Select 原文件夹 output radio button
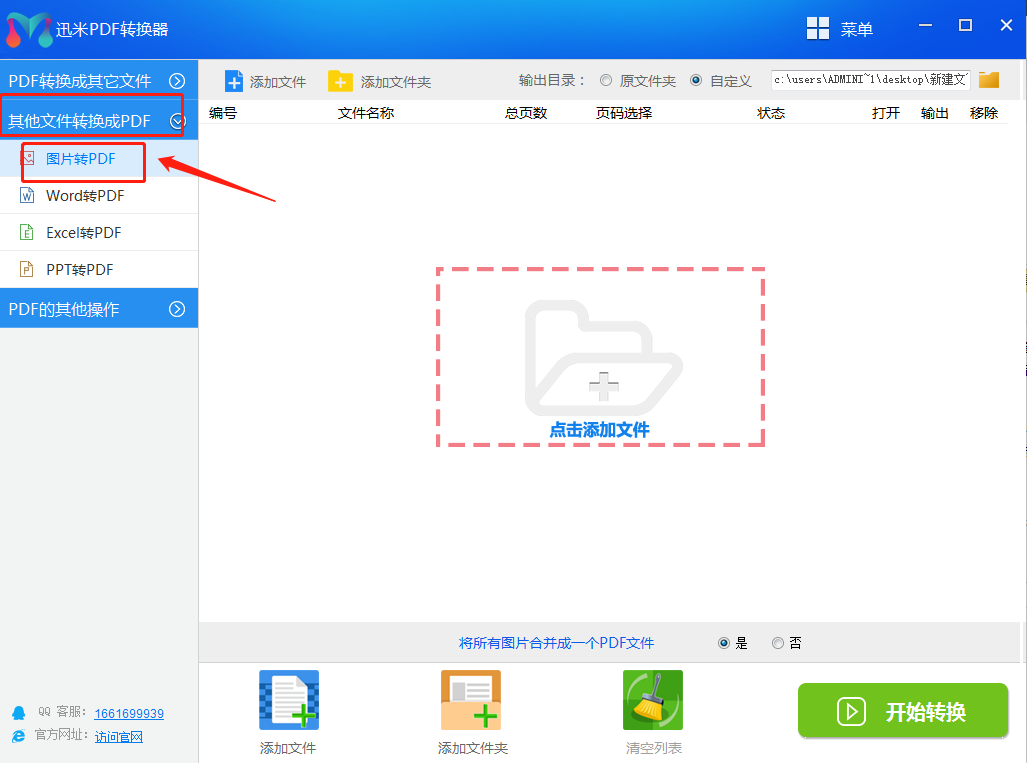This screenshot has width=1027, height=763. point(606,81)
